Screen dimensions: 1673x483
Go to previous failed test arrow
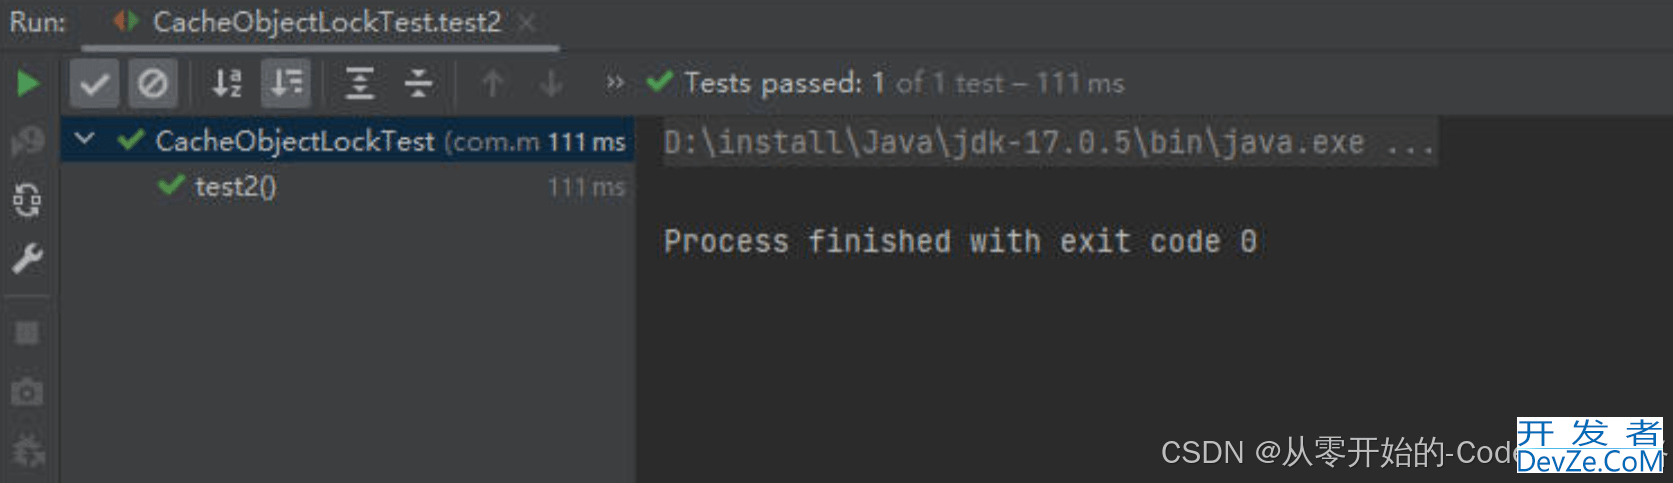(492, 83)
